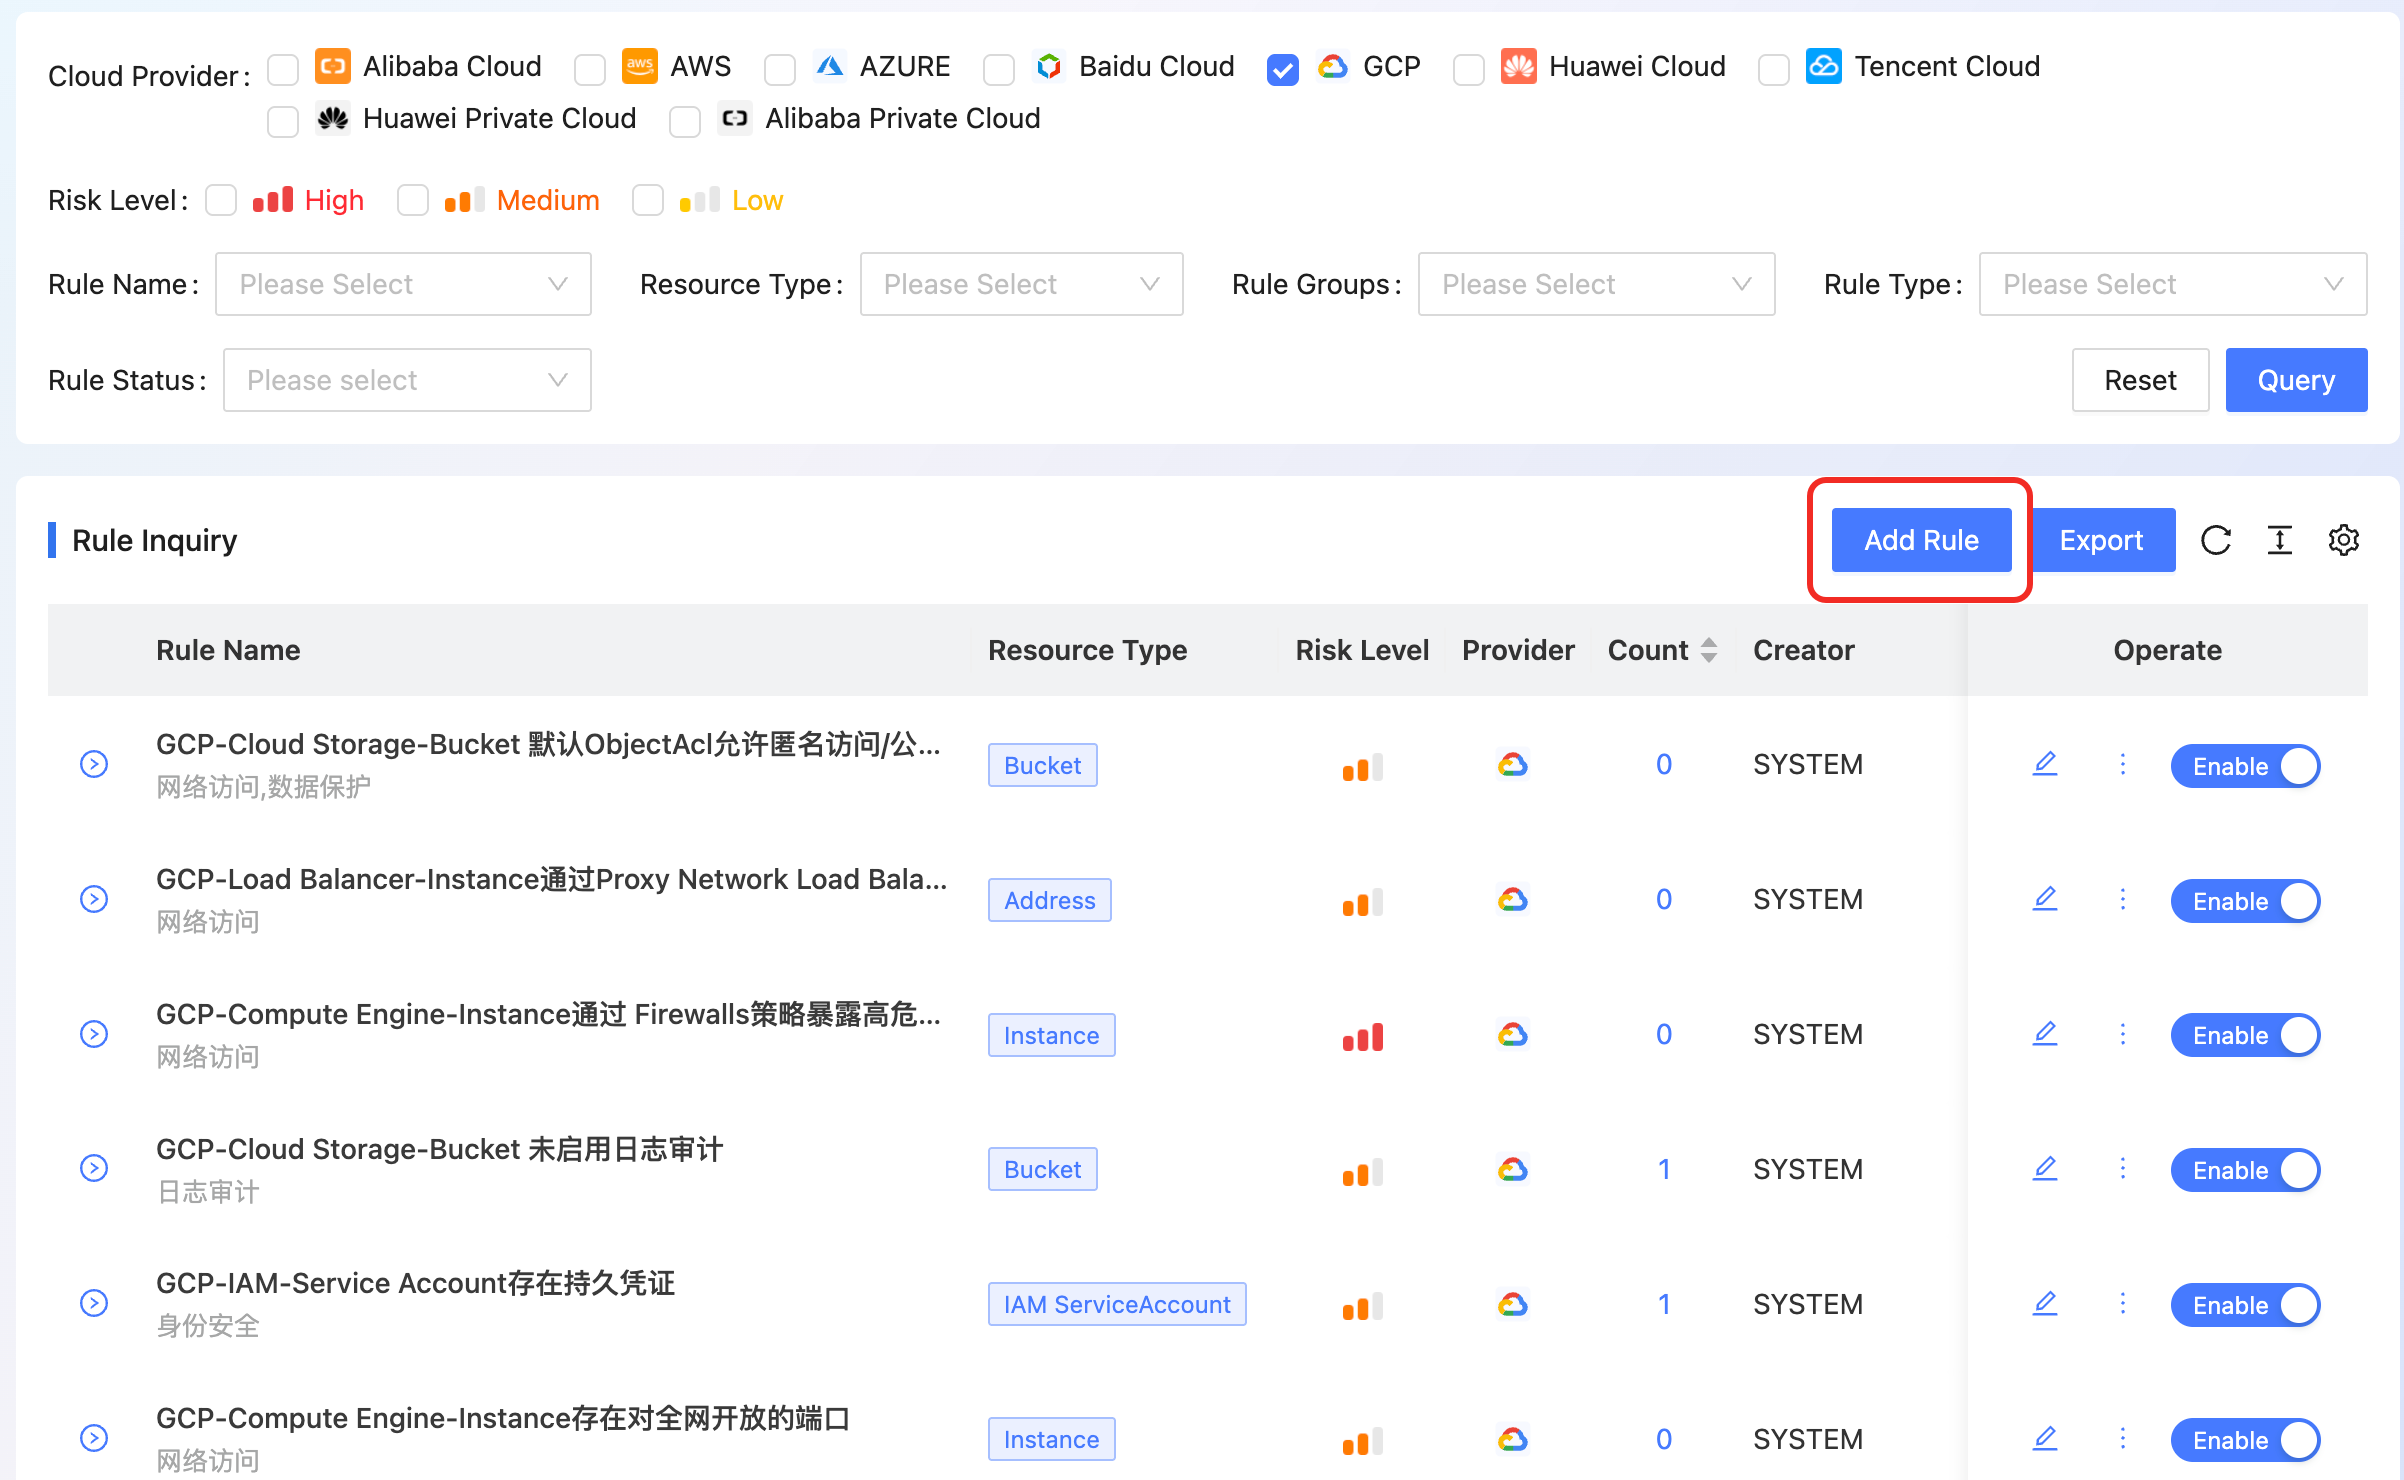The height and width of the screenshot is (1480, 2404).
Task: Click the Address resource type tag
Action: tap(1049, 900)
